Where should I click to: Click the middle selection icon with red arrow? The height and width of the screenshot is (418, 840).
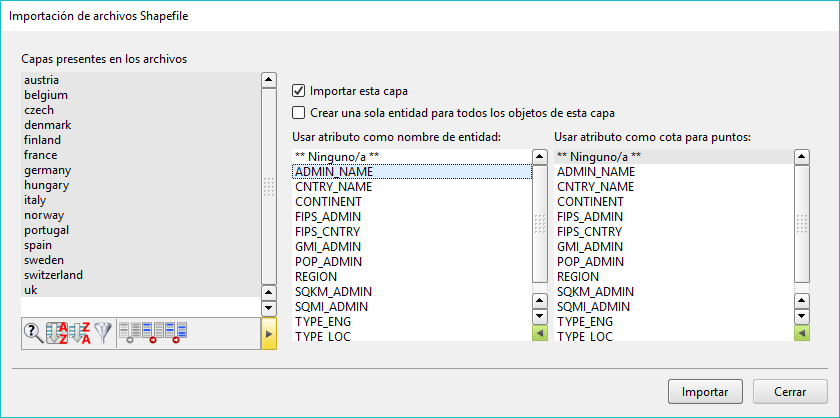[x=153, y=333]
